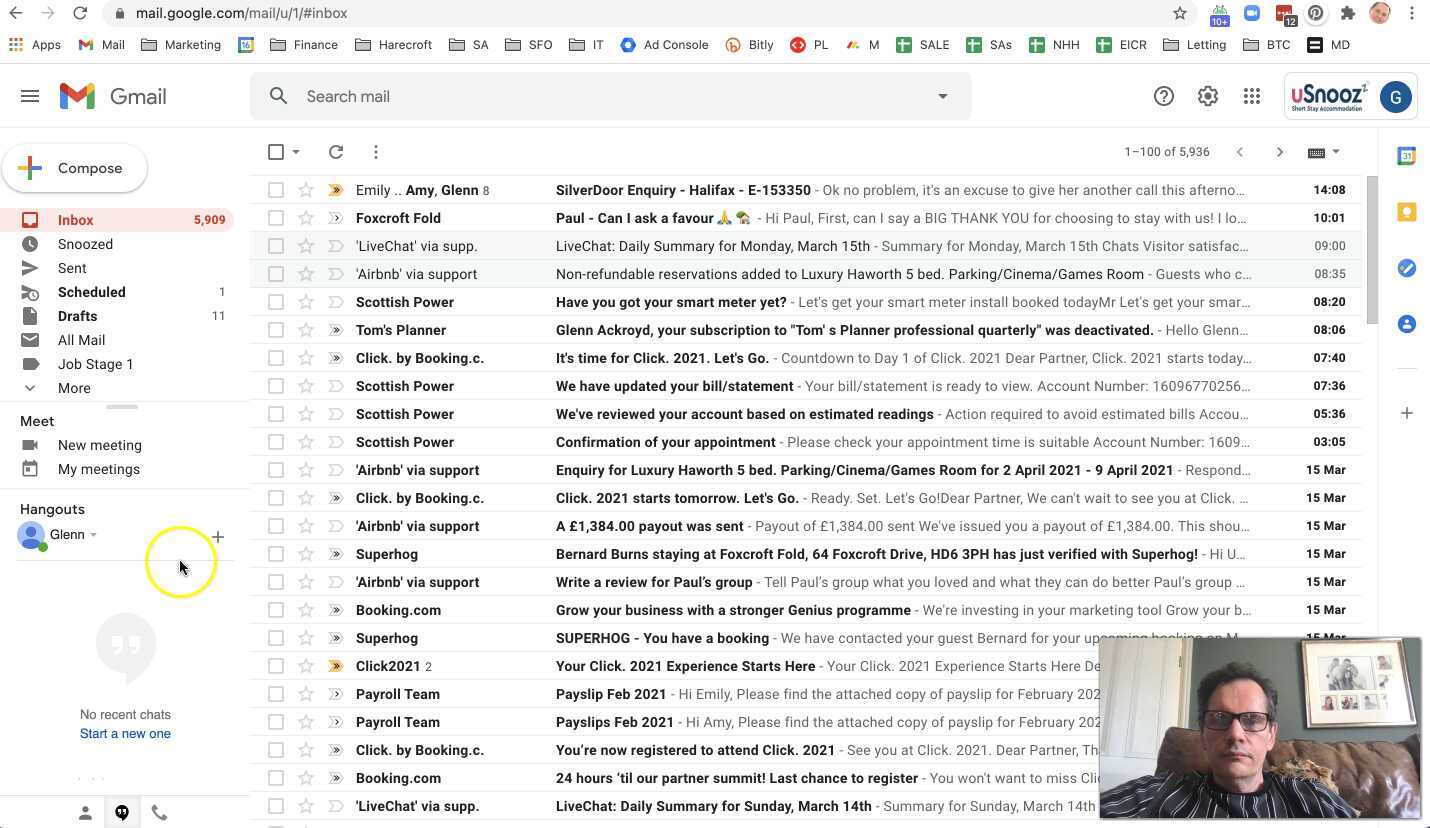This screenshot has height=828, width=1430.
Task: Open the Drafts folder
Action: click(77, 316)
